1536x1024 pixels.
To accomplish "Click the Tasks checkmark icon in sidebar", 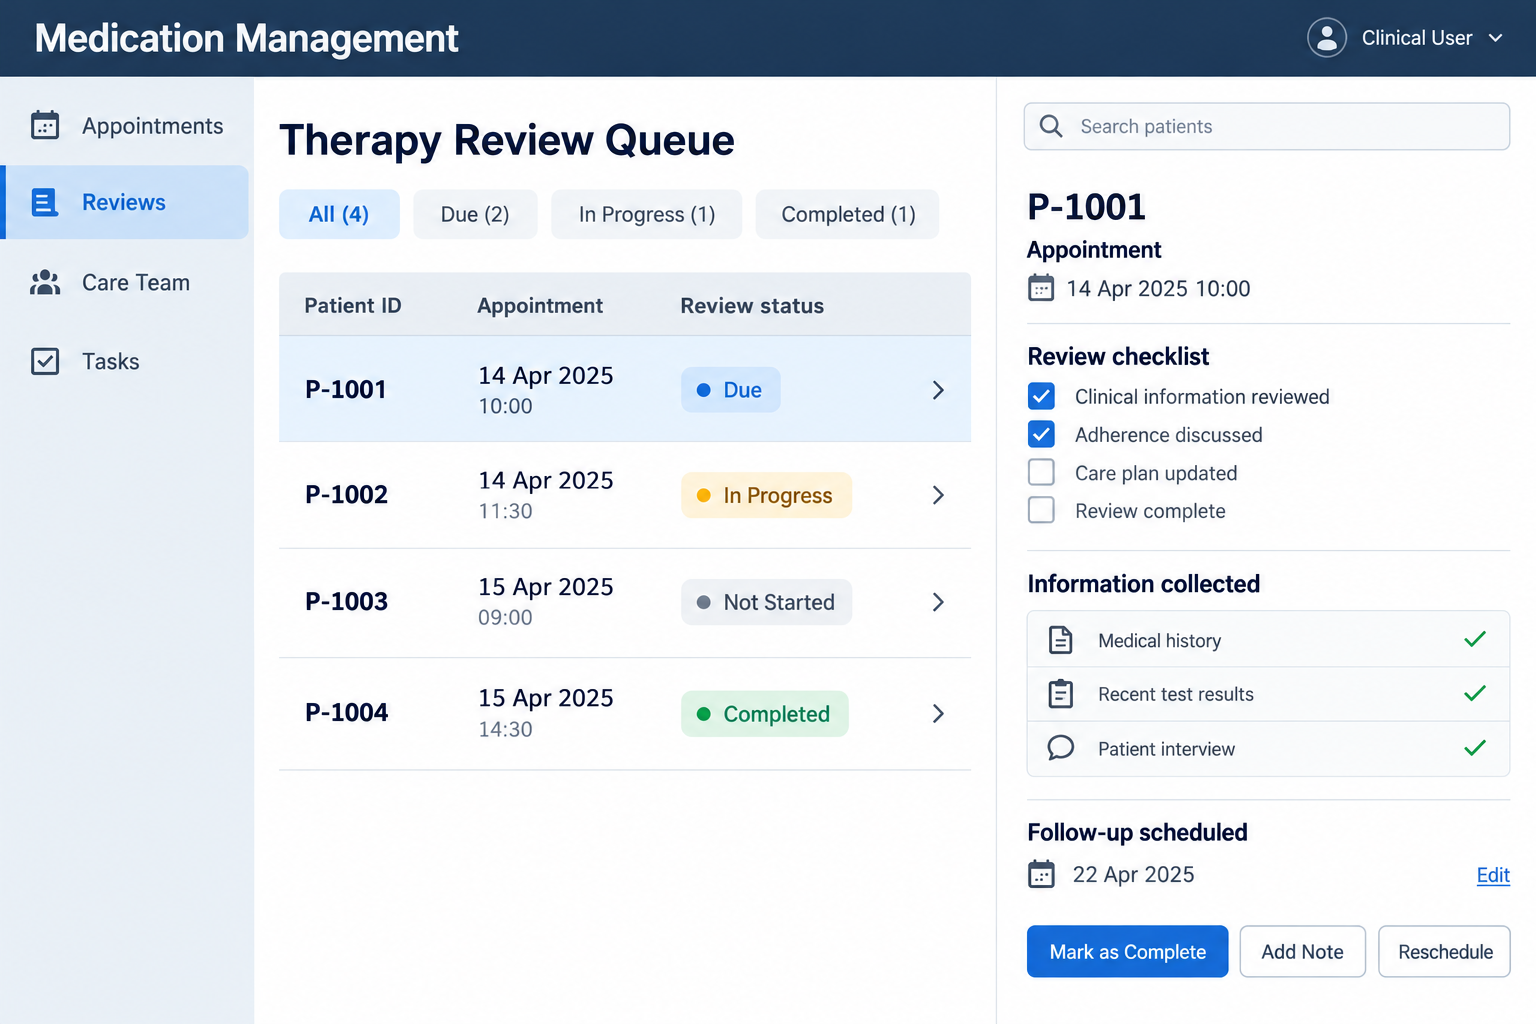I will coord(45,361).
